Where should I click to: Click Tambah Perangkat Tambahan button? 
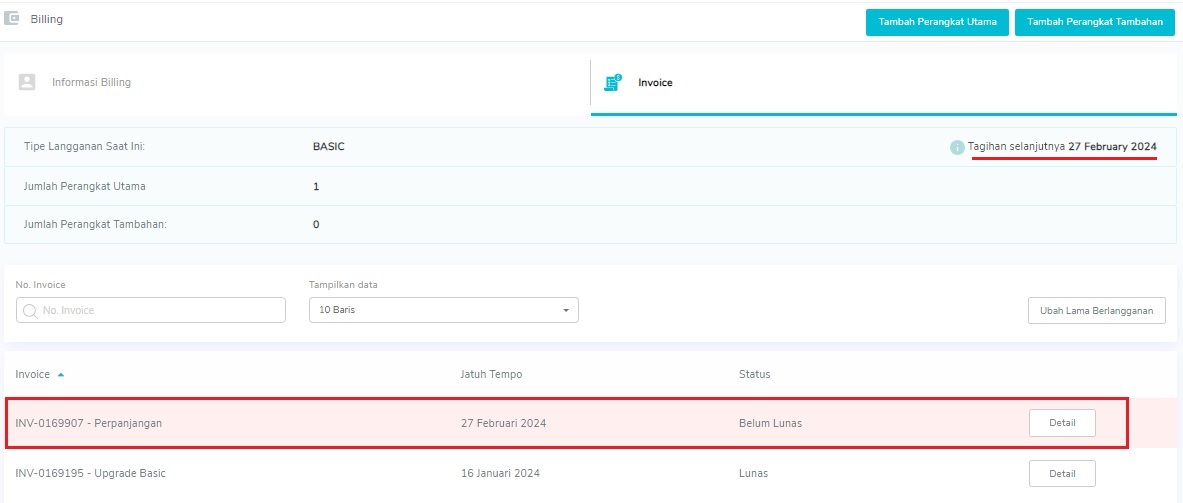pyautogui.click(x=1095, y=22)
